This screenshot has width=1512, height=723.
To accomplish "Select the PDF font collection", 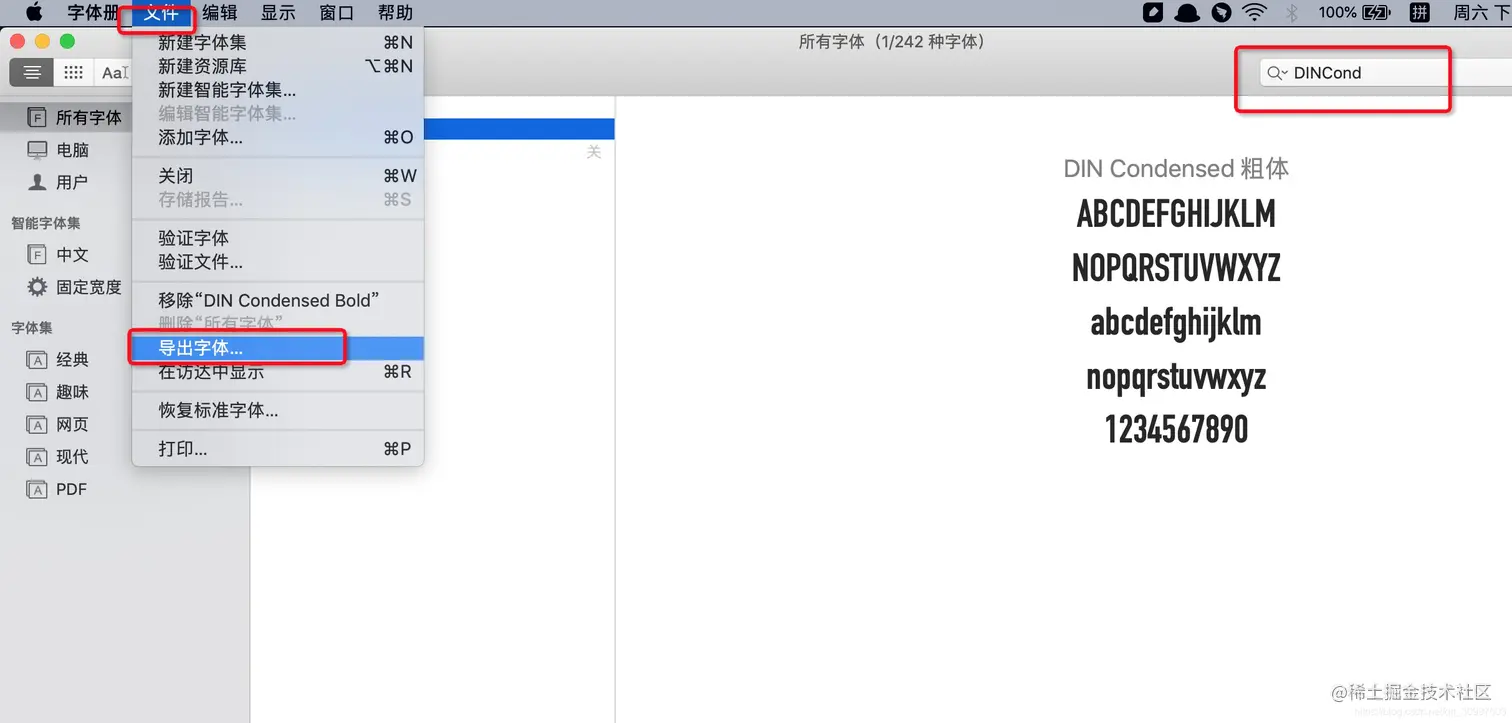I will (71, 489).
